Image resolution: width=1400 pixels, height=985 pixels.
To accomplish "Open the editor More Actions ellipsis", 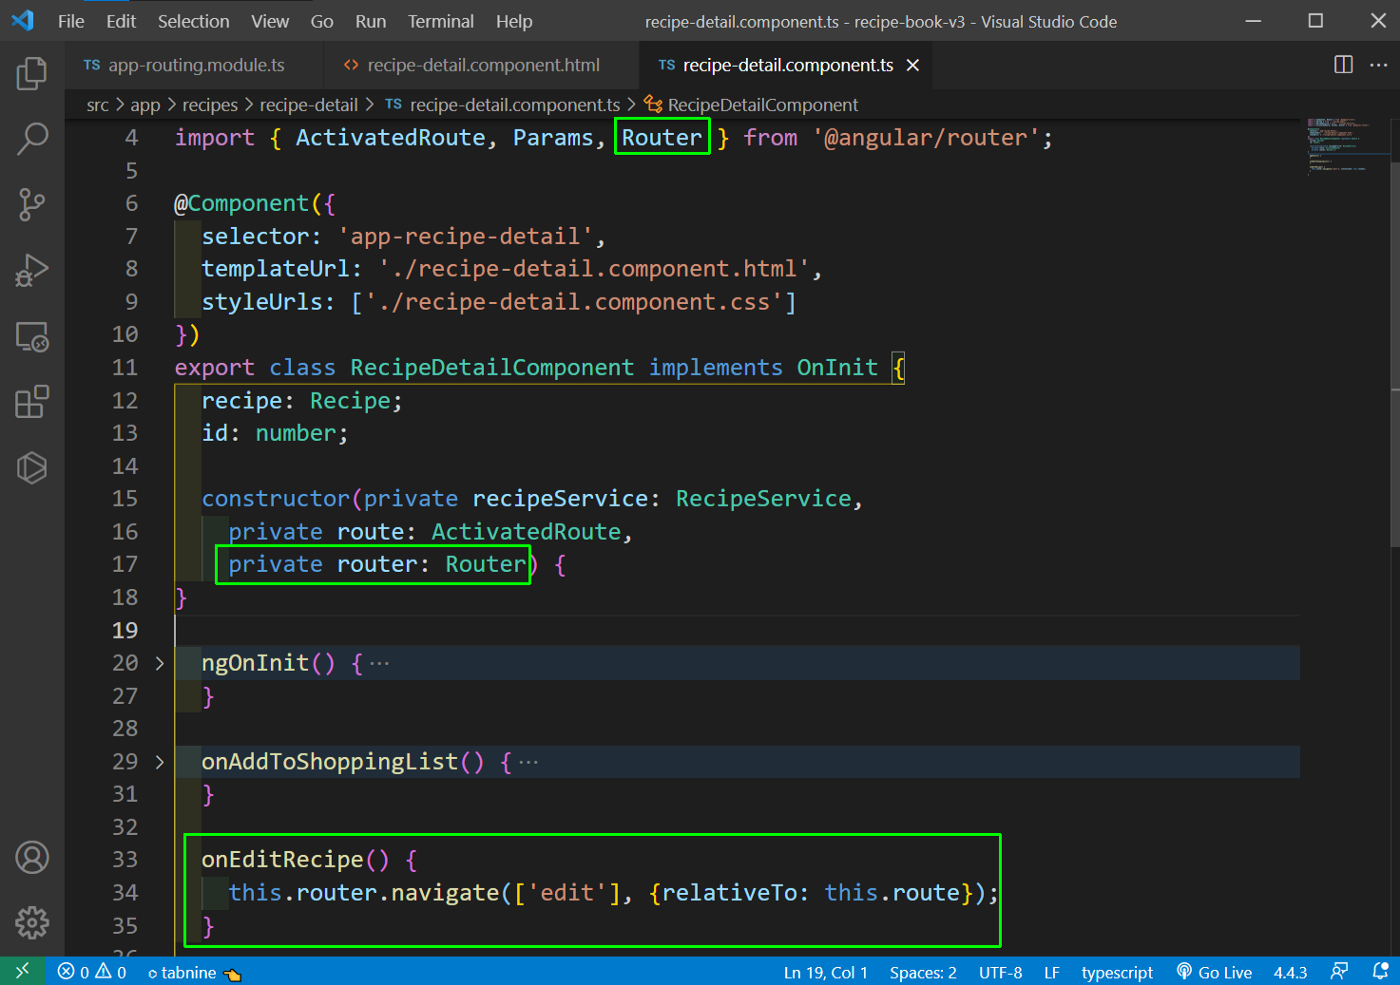I will [1378, 65].
